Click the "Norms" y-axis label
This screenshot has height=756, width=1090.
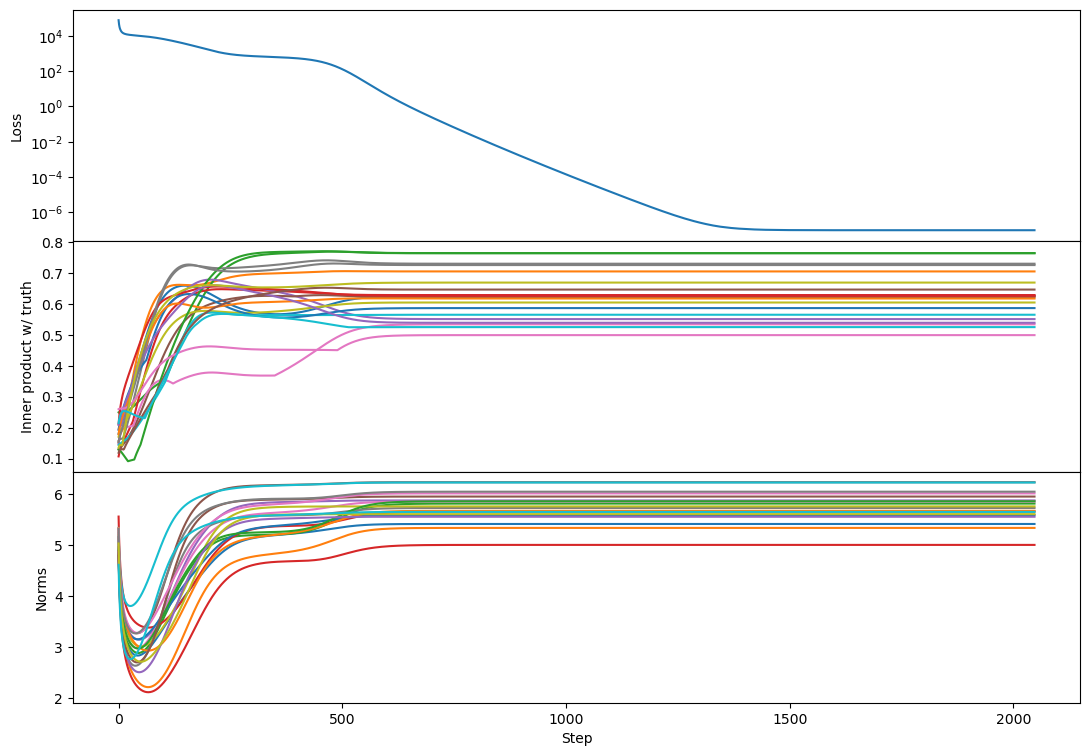41,587
